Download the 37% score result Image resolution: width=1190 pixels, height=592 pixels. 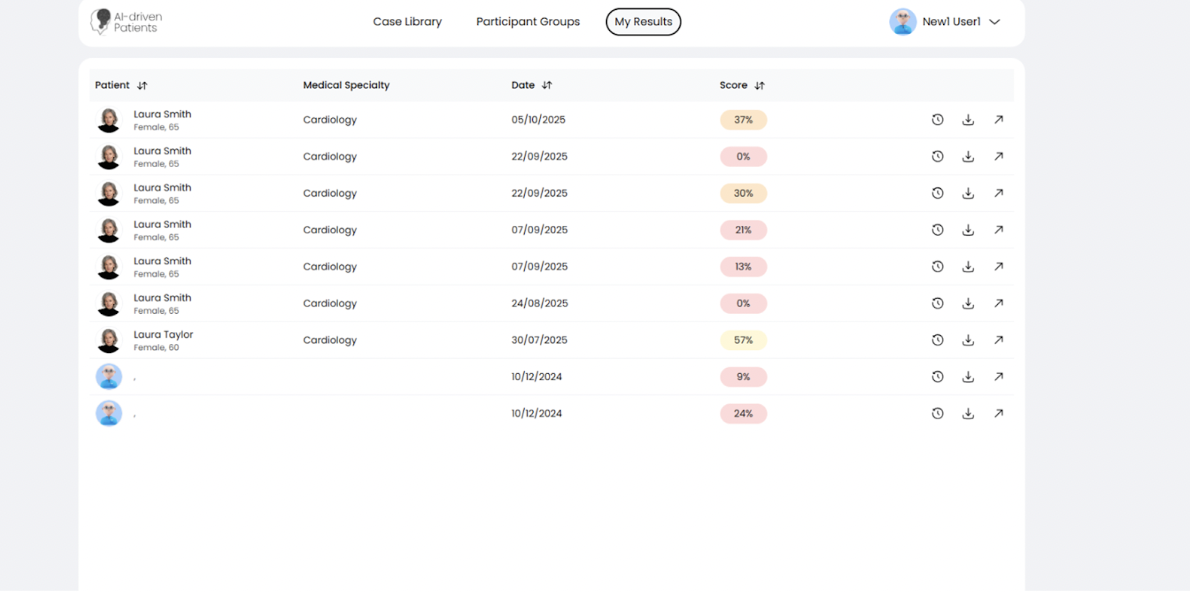(968, 120)
